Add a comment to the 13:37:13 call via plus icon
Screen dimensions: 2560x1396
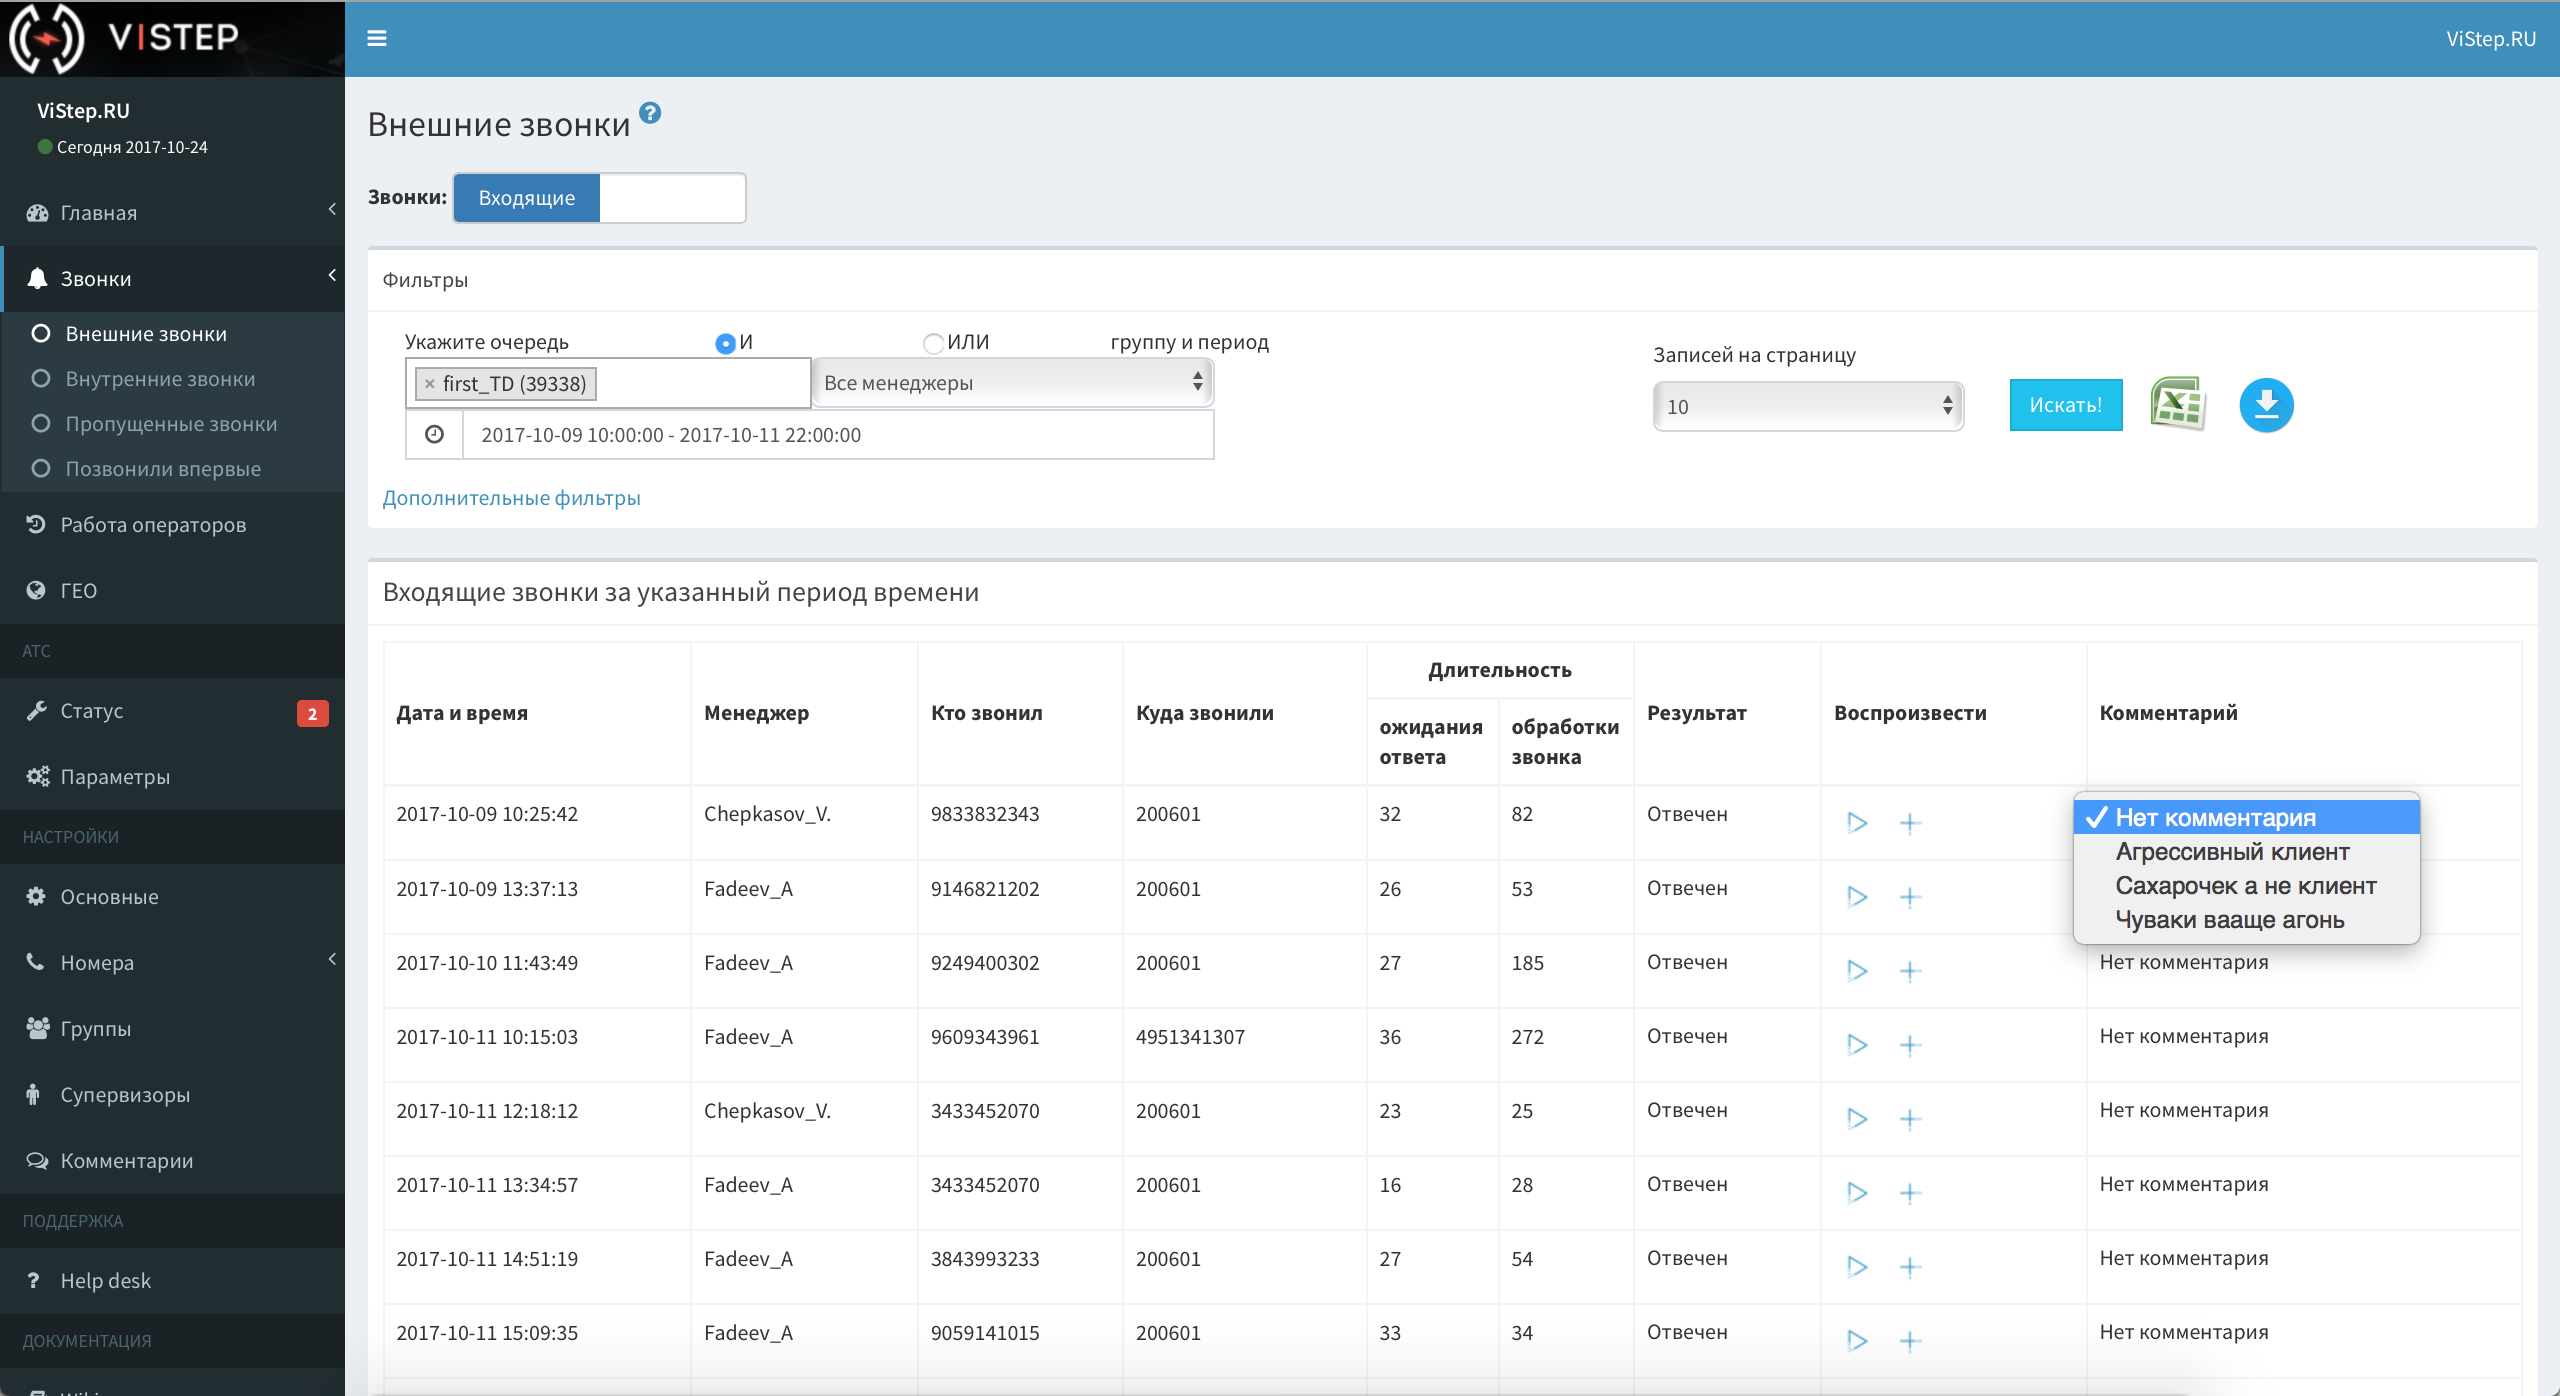[1910, 896]
